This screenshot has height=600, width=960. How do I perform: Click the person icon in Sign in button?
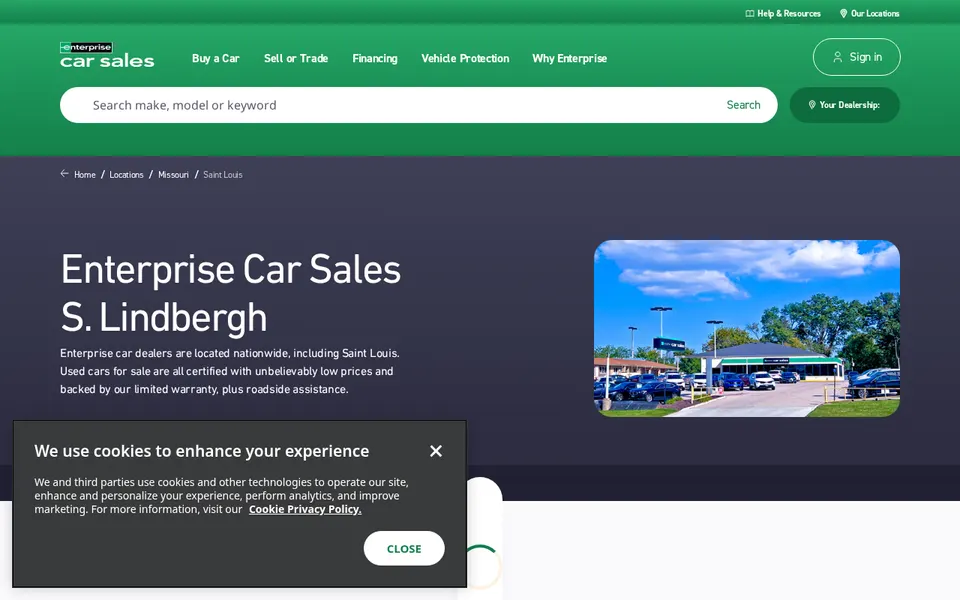[837, 57]
